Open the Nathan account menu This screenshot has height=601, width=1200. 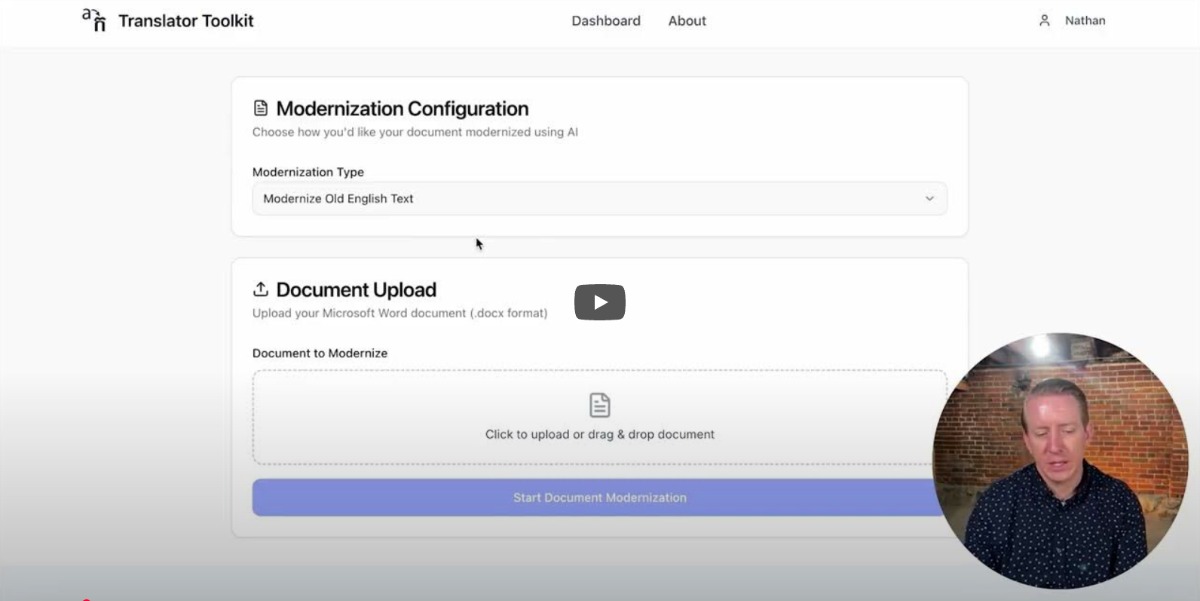click(x=1085, y=21)
